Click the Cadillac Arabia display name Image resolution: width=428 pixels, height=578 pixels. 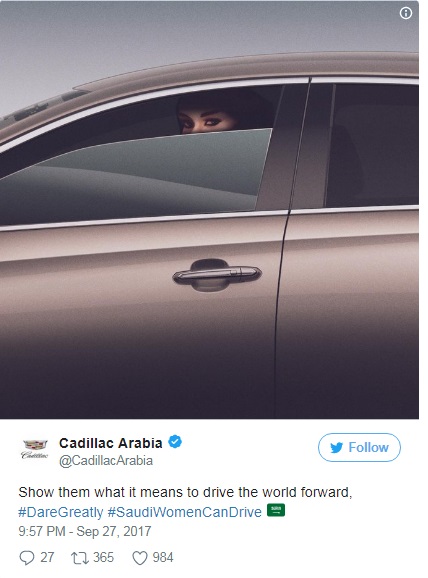[111, 443]
